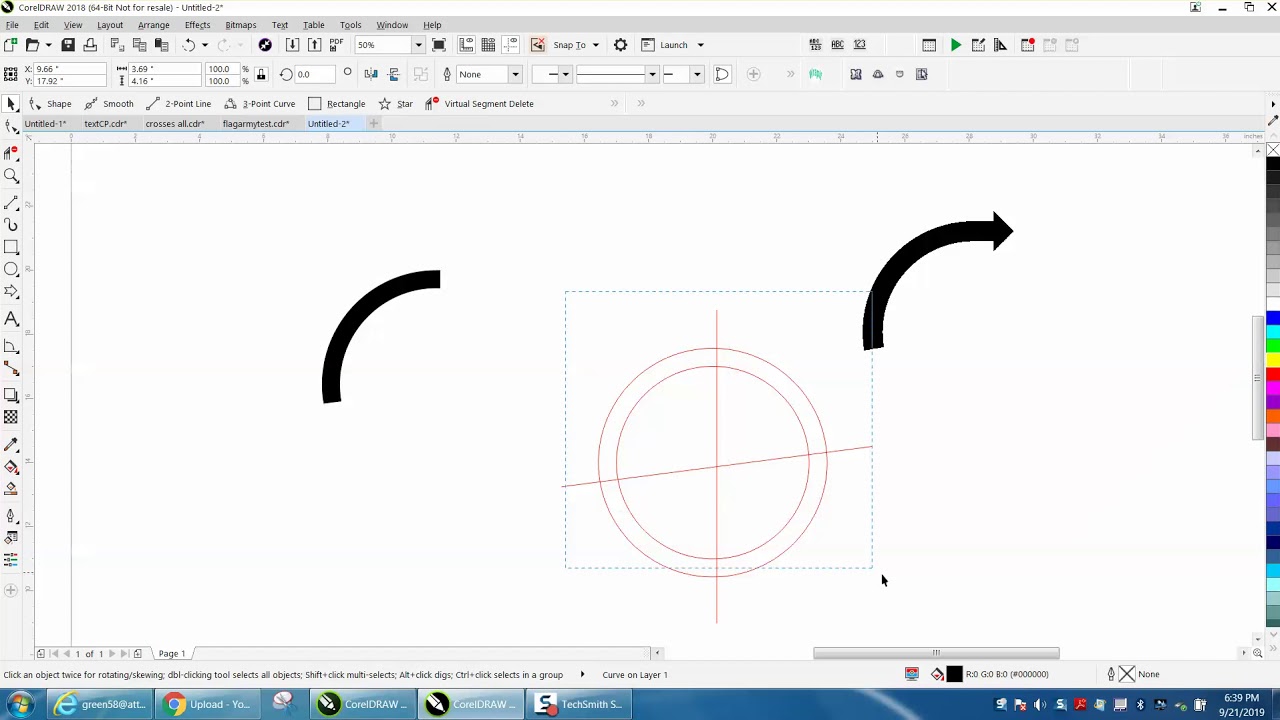The width and height of the screenshot is (1280, 720).
Task: Switch to crosses all.cdr tab
Action: 175,124
